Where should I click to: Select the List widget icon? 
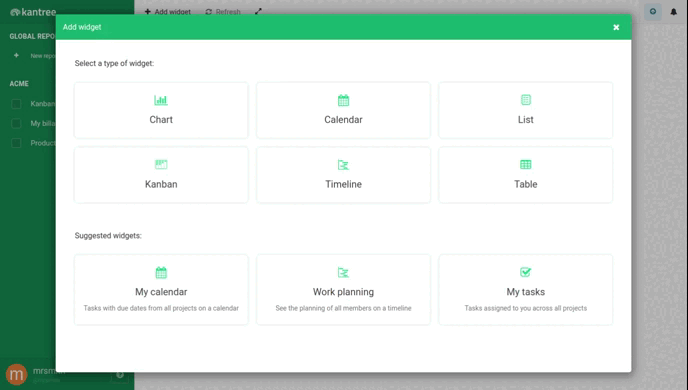526,100
